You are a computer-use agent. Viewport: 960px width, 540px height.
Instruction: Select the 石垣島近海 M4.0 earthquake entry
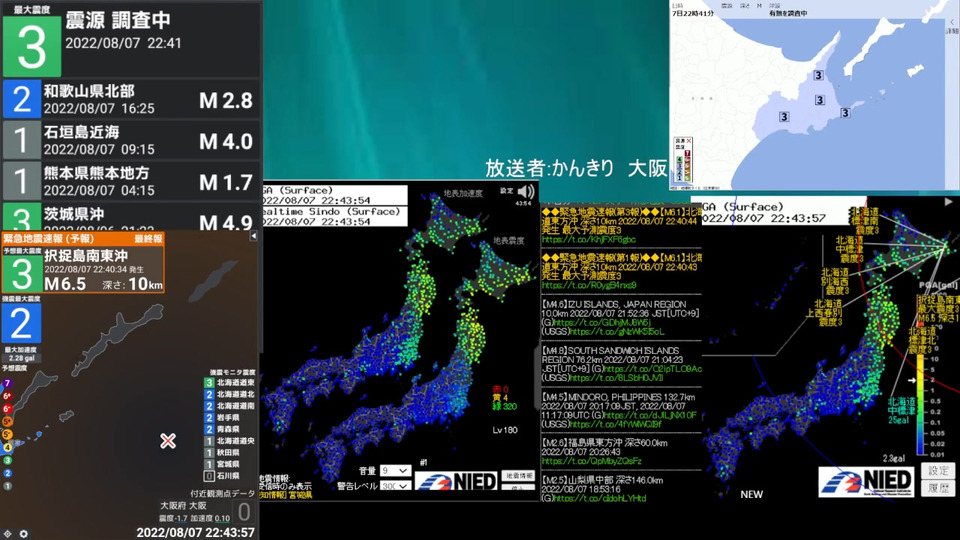pyautogui.click(x=131, y=140)
